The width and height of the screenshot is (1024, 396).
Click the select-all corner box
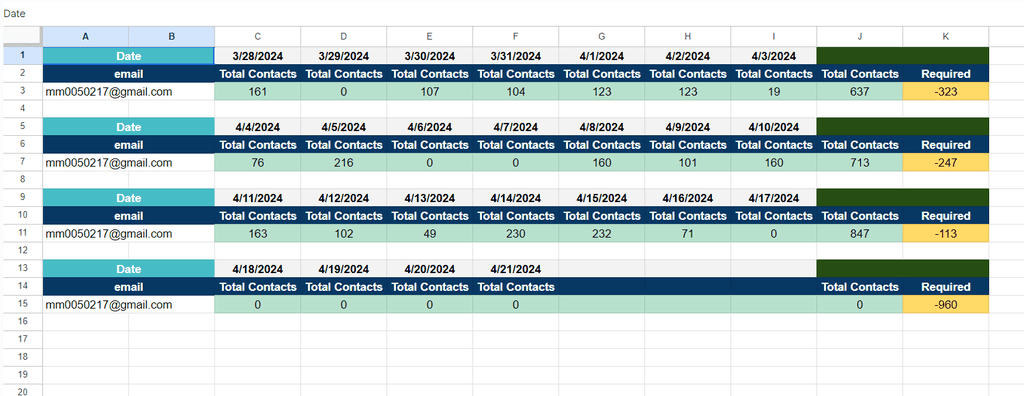click(x=21, y=37)
